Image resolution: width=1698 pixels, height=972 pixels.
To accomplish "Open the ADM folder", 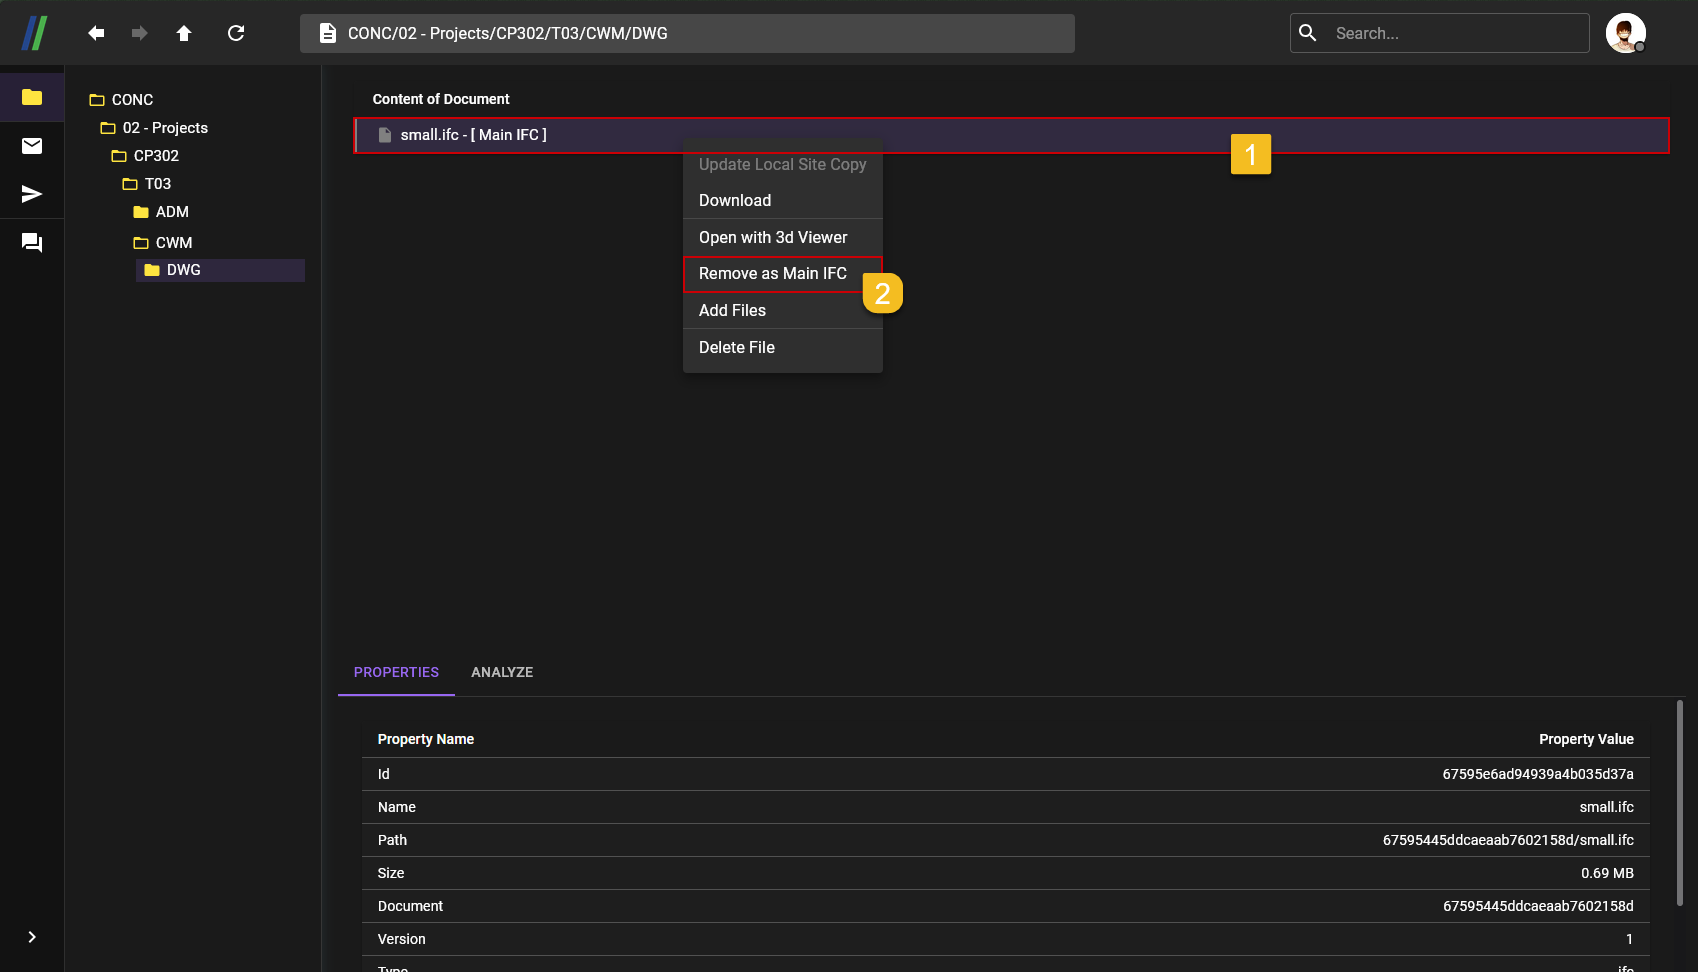I will point(171,212).
